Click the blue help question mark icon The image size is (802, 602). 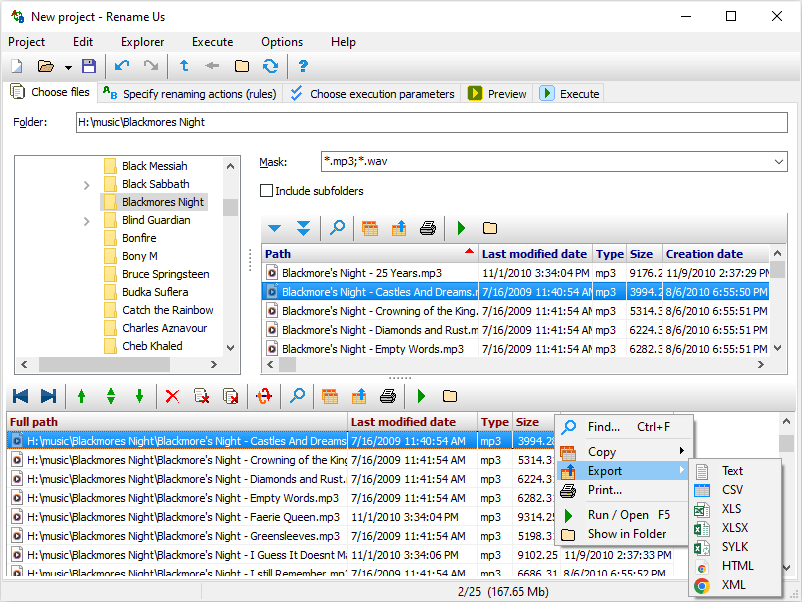pos(303,66)
